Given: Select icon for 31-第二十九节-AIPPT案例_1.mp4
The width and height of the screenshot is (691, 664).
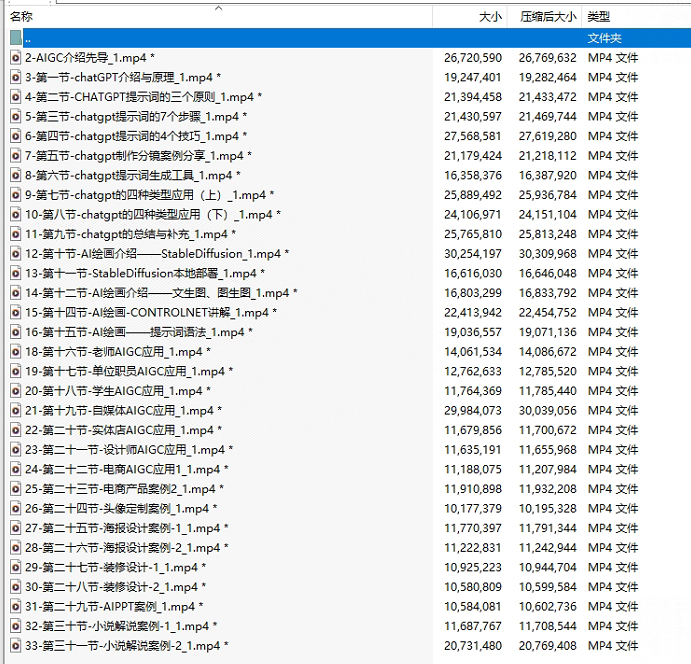Looking at the screenshot, I should (x=15, y=606).
